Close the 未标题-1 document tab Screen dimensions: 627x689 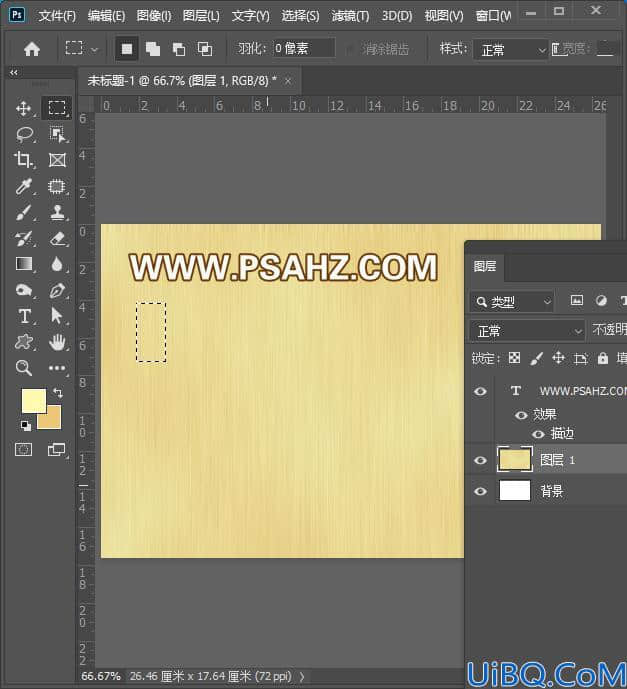pyautogui.click(x=288, y=81)
